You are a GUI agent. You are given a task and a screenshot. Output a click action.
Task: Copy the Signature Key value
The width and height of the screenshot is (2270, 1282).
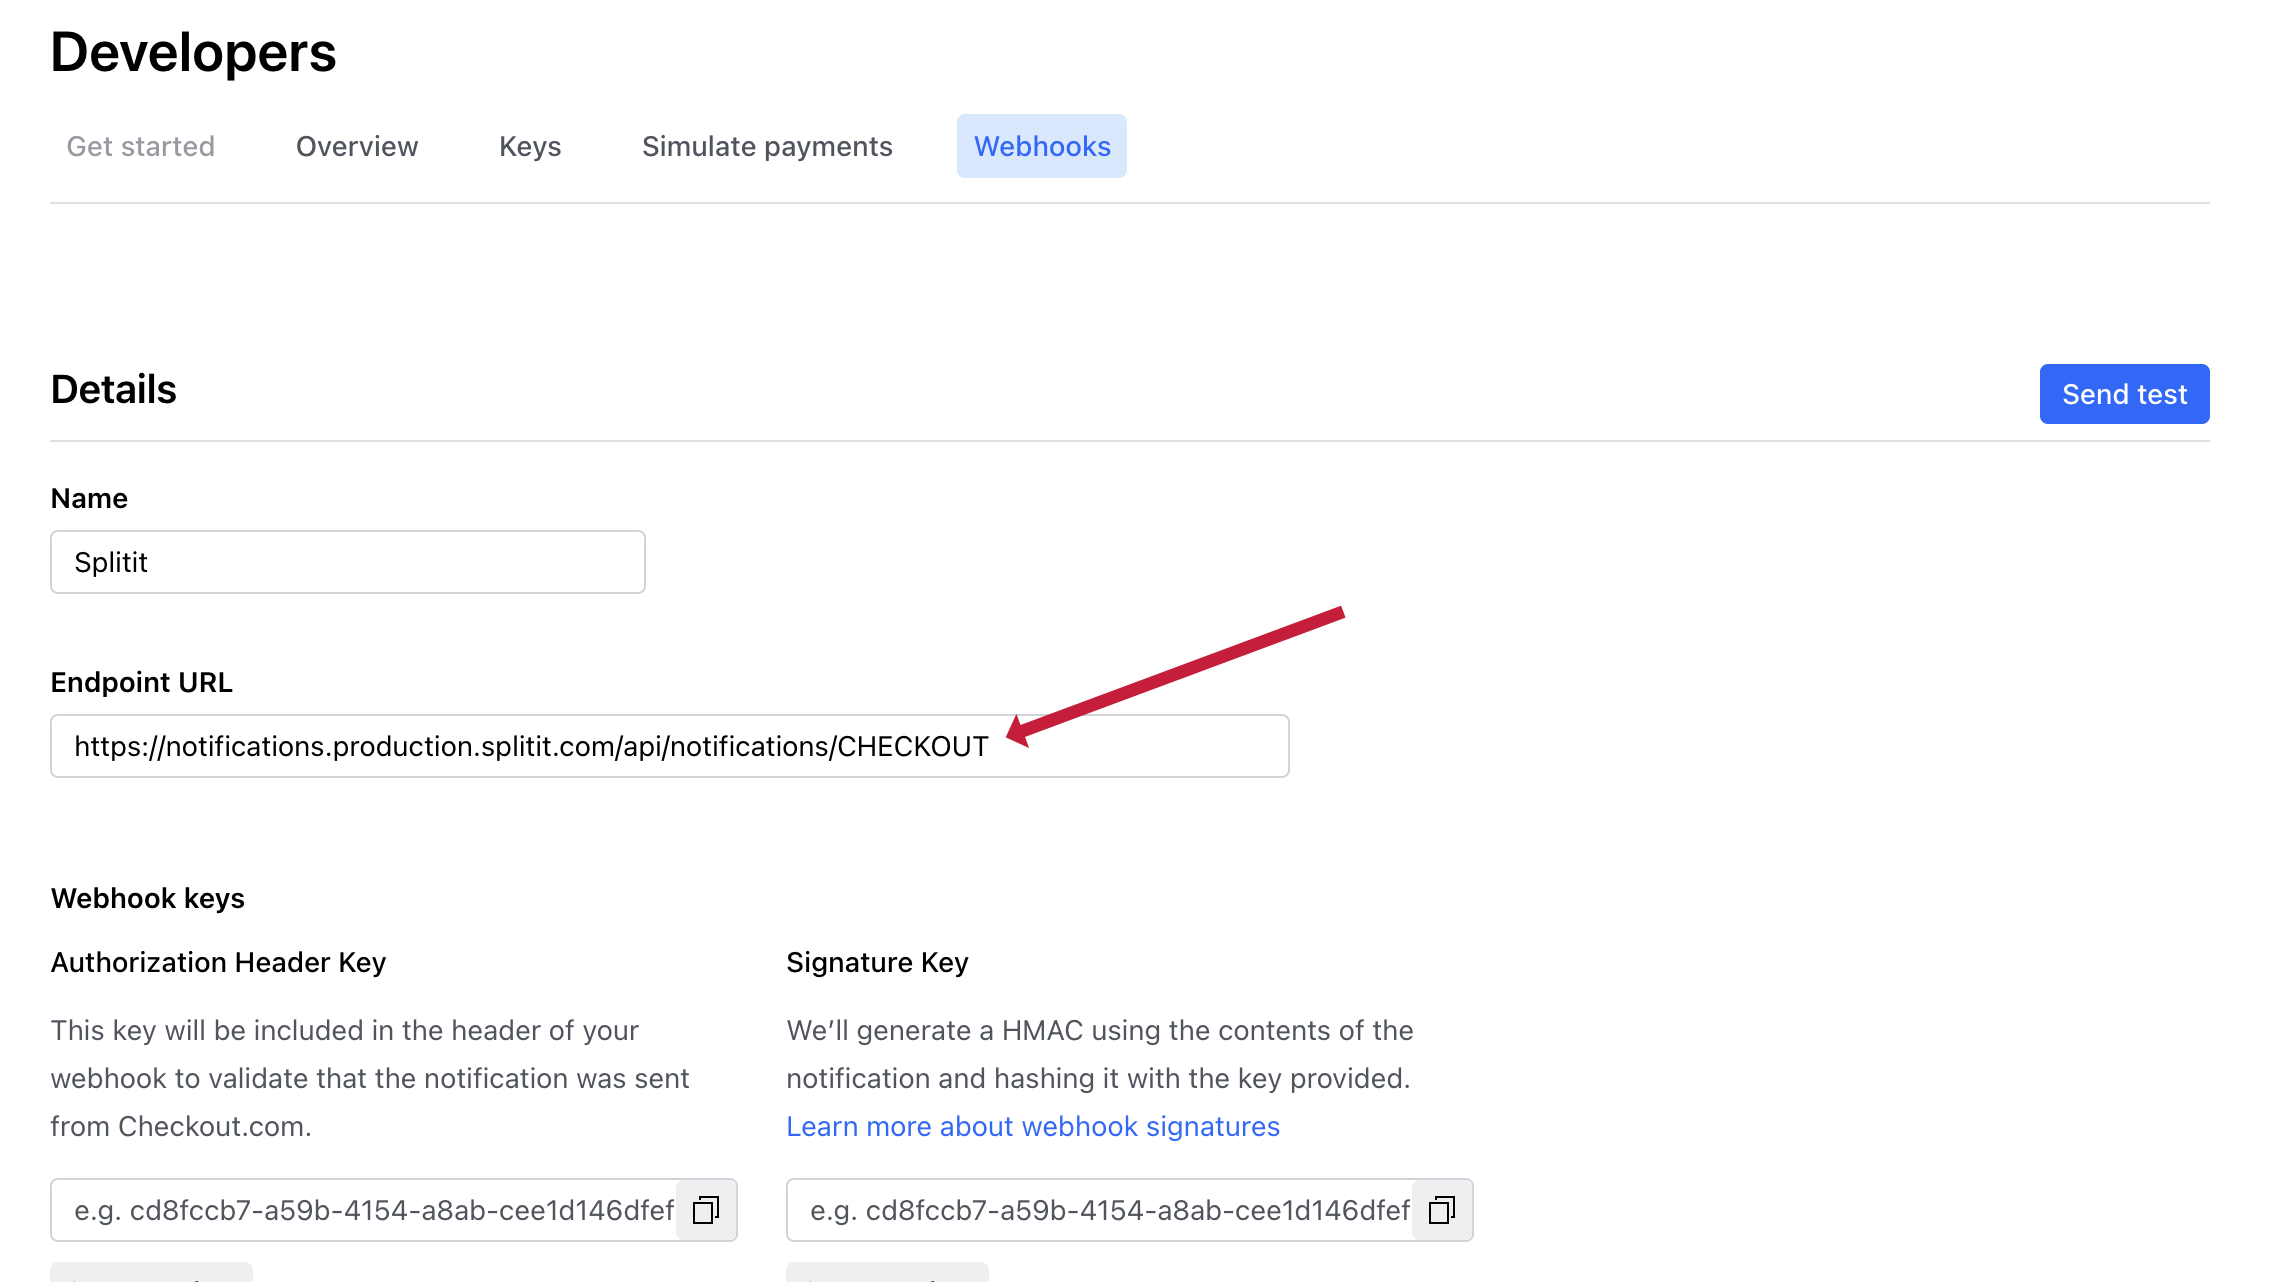(x=1442, y=1210)
